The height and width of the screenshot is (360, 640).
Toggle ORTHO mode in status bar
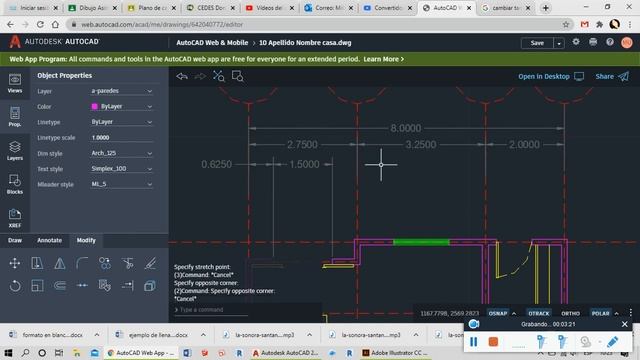571,313
